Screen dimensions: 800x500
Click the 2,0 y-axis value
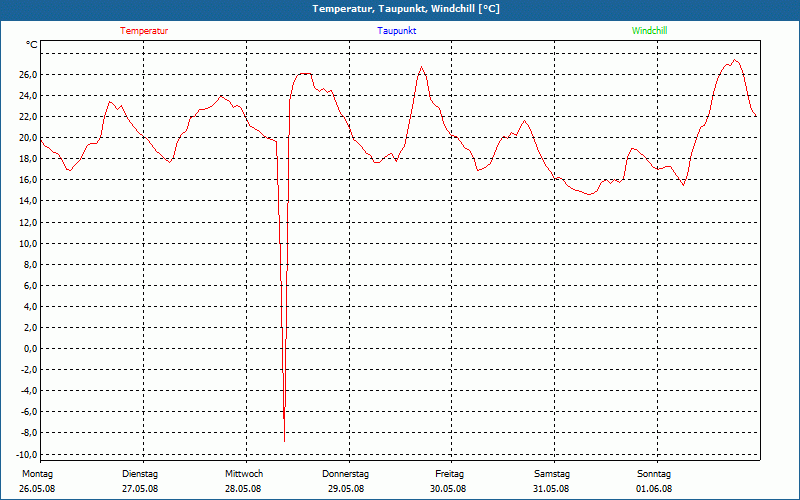[31, 328]
